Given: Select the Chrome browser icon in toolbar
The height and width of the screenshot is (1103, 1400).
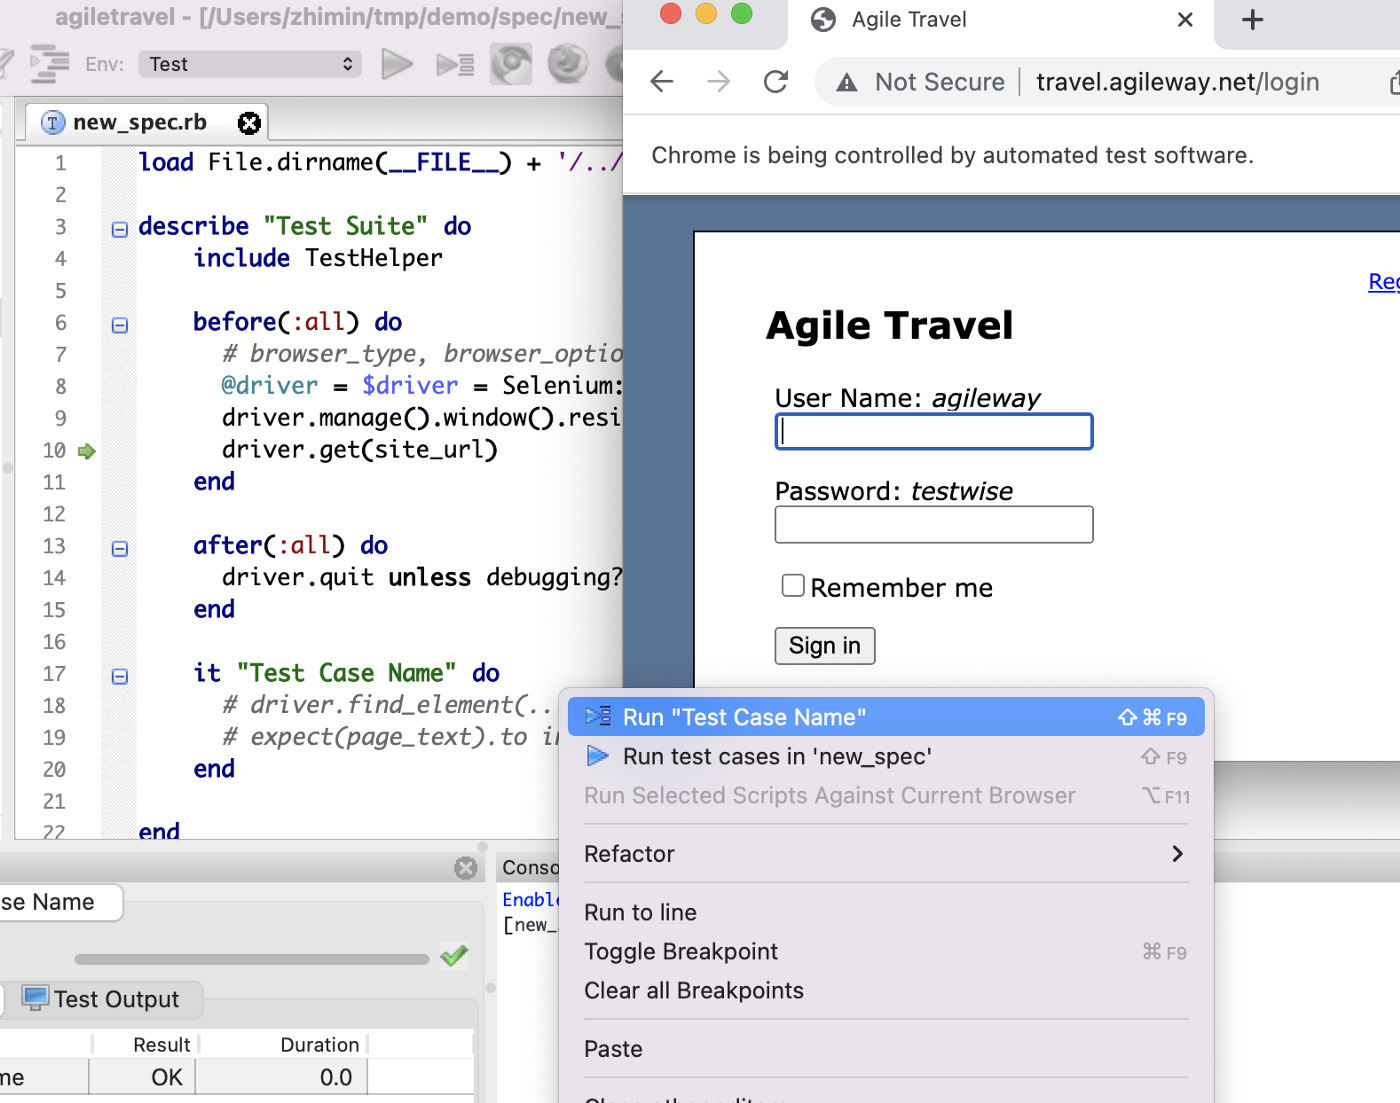Looking at the screenshot, I should (511, 64).
